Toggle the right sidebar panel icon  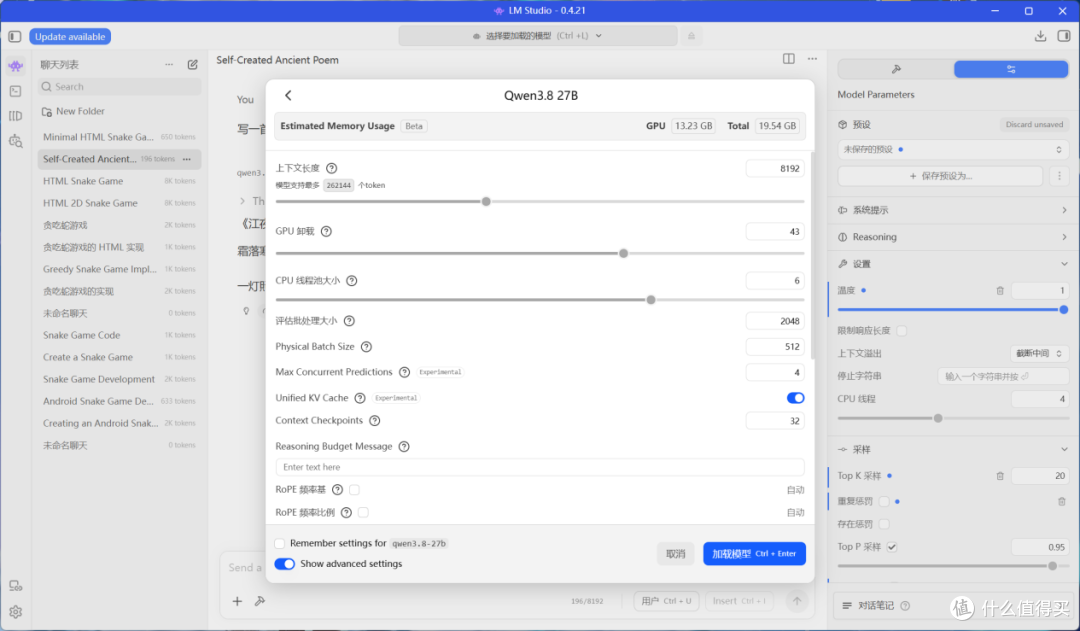(x=1064, y=36)
